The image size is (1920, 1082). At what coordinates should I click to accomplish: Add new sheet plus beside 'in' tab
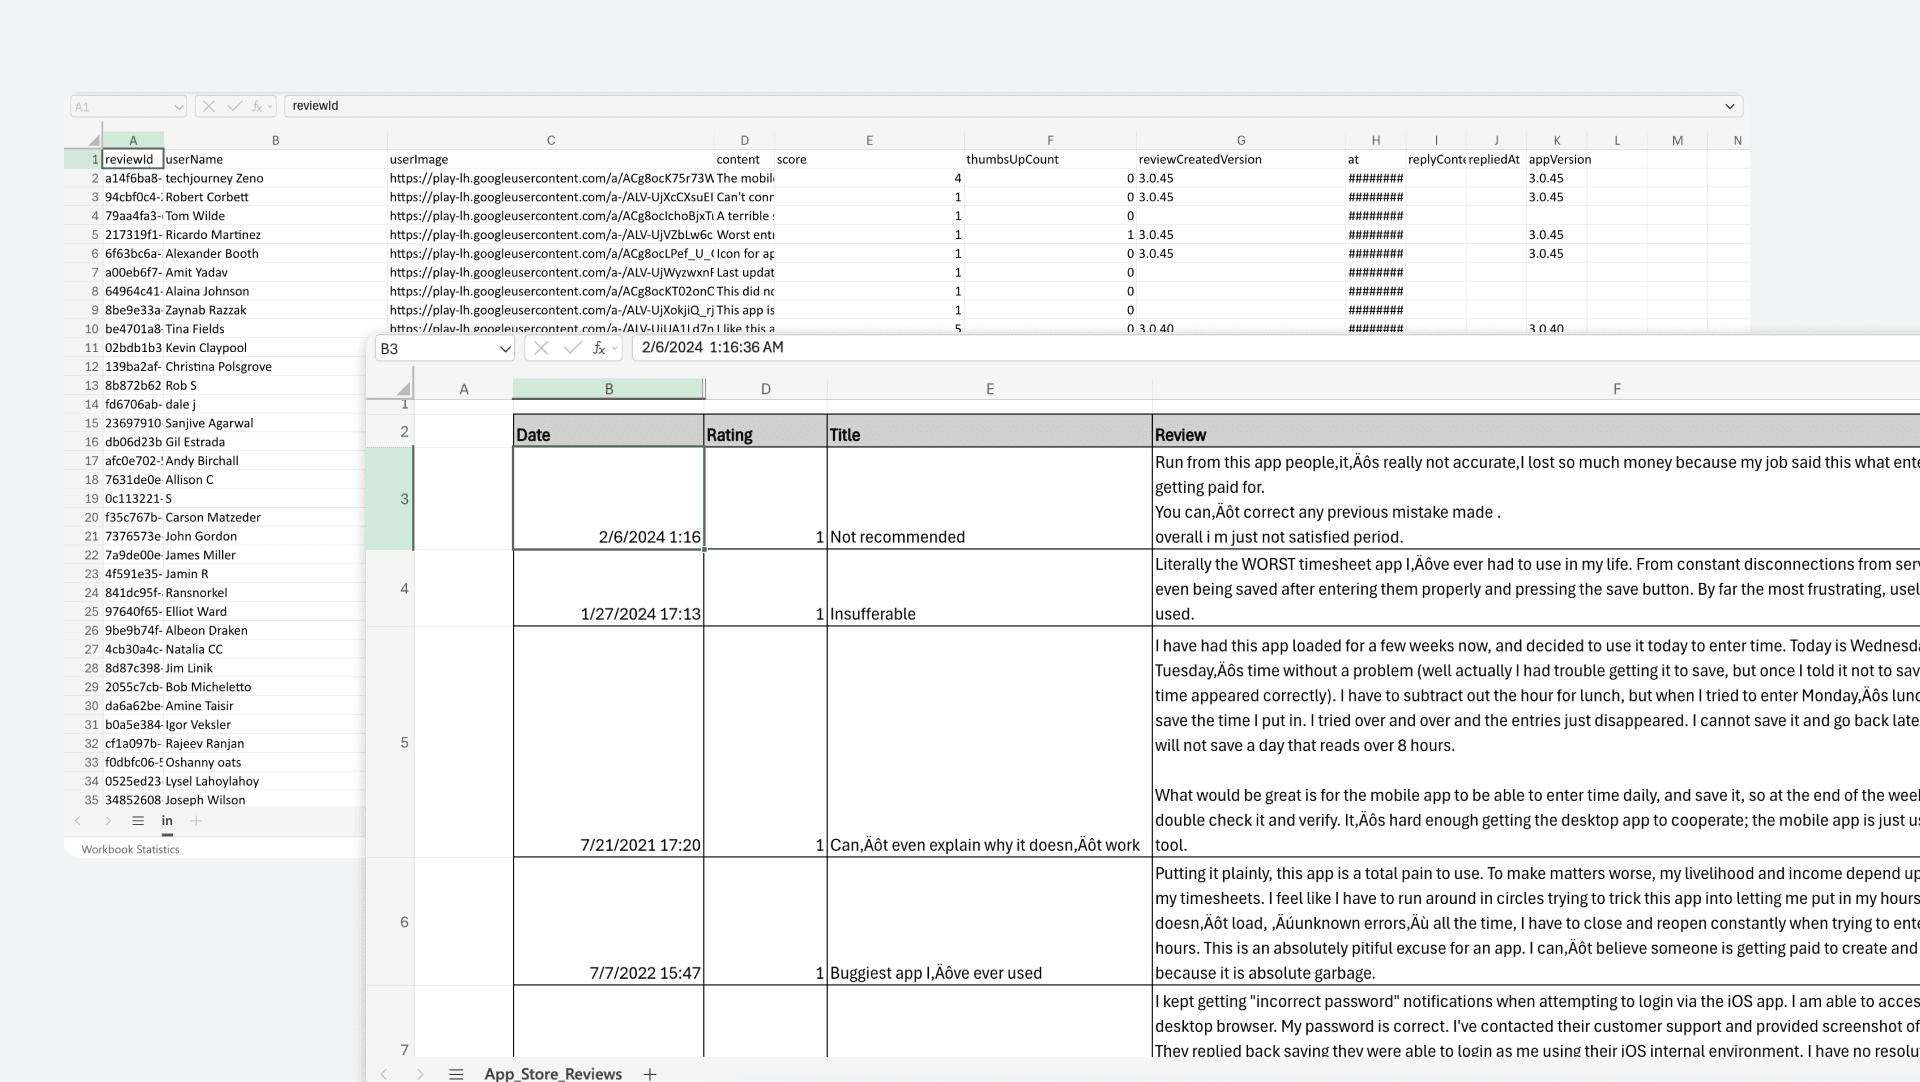[196, 821]
